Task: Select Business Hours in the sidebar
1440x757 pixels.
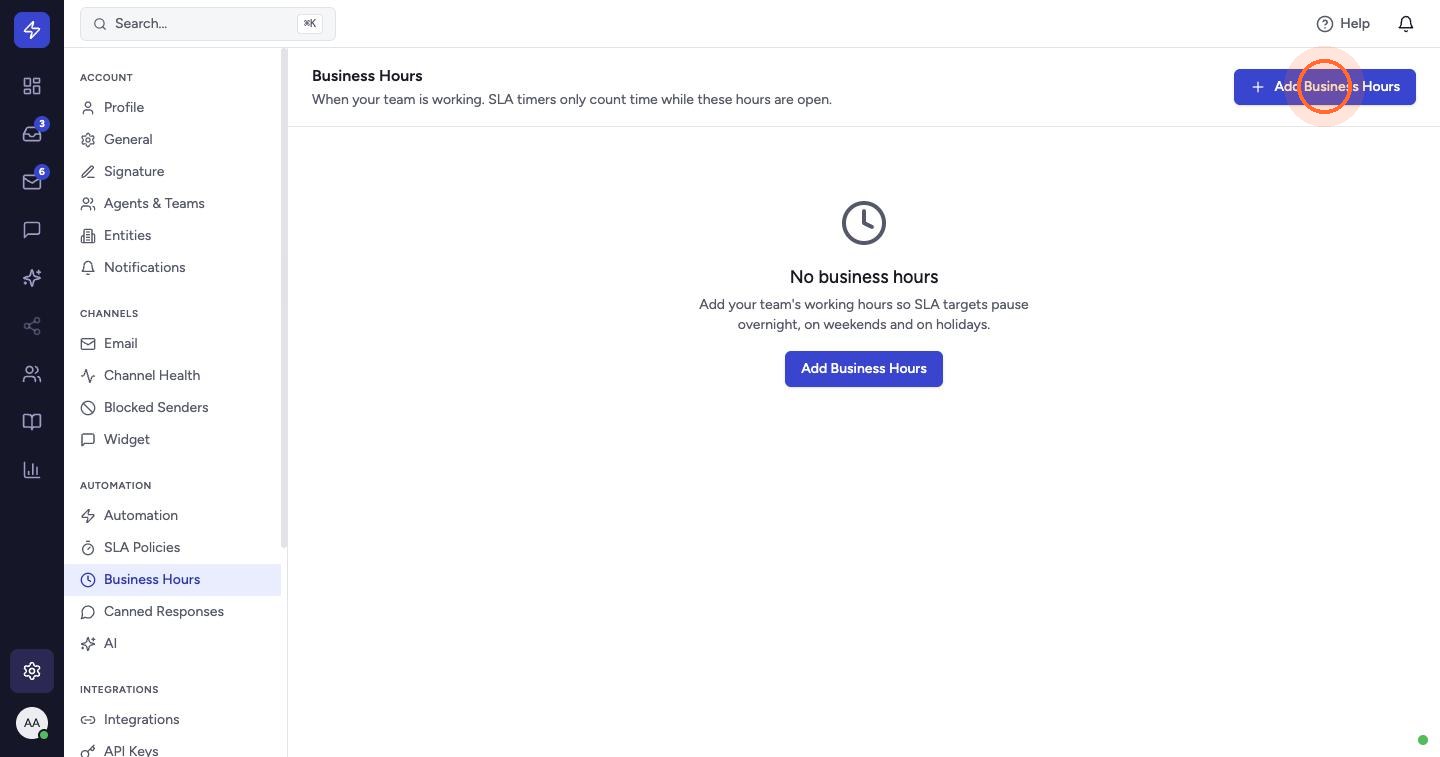Action: [172, 580]
